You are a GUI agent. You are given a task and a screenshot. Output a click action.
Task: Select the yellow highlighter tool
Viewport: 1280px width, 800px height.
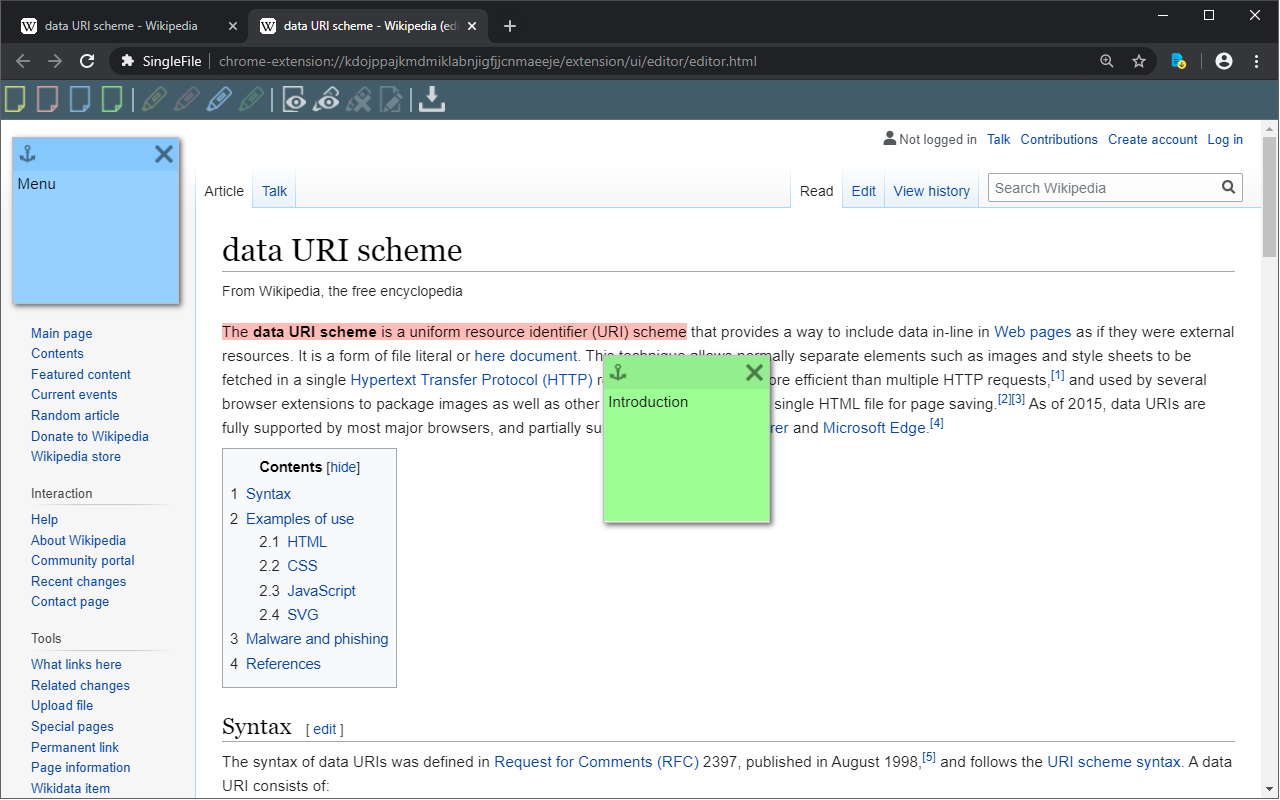pos(153,99)
